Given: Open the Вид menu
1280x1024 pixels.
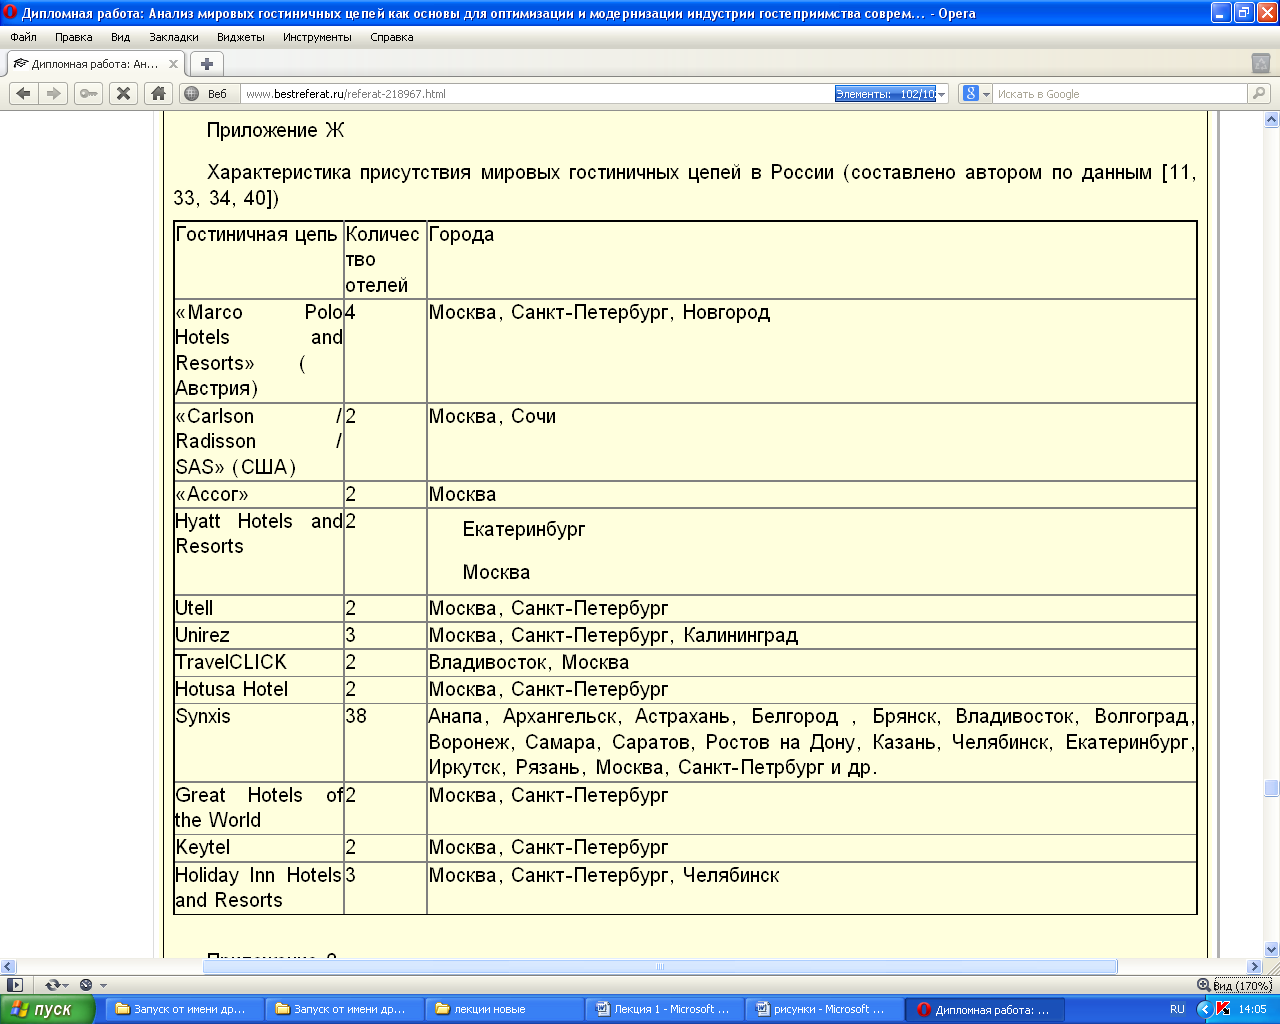Looking at the screenshot, I should (121, 37).
